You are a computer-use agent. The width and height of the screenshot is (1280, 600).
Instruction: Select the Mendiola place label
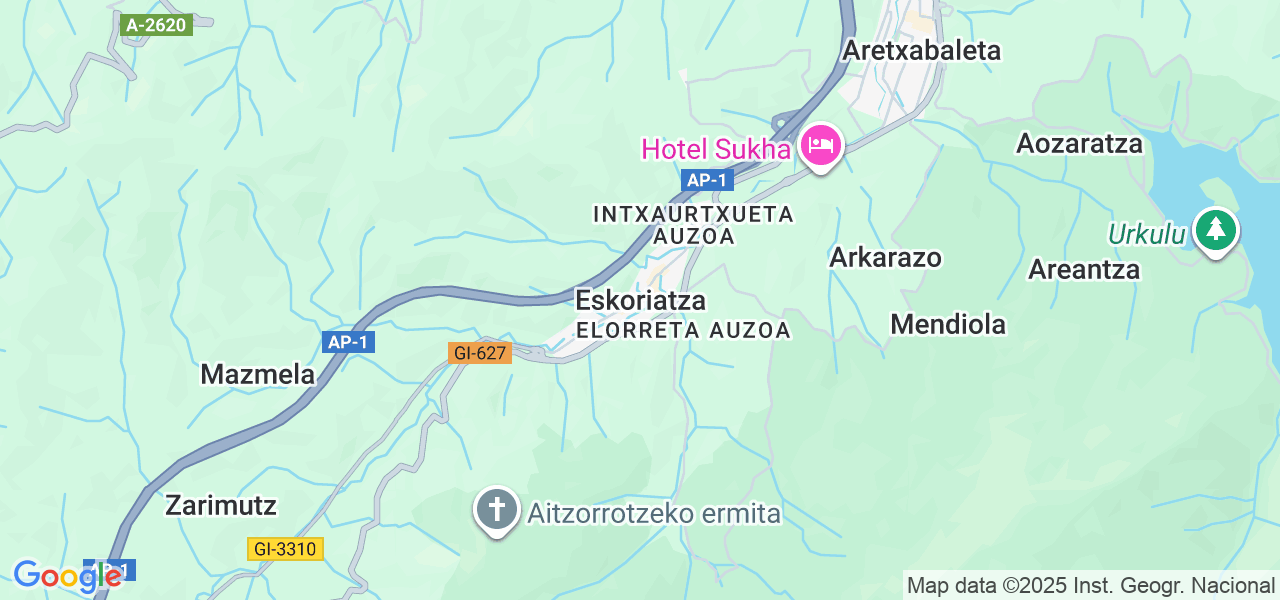pos(948,324)
